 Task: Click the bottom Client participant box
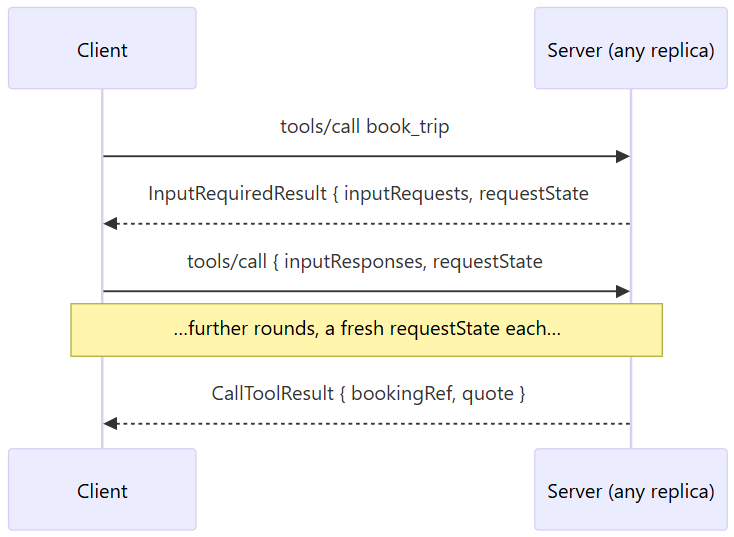click(102, 489)
